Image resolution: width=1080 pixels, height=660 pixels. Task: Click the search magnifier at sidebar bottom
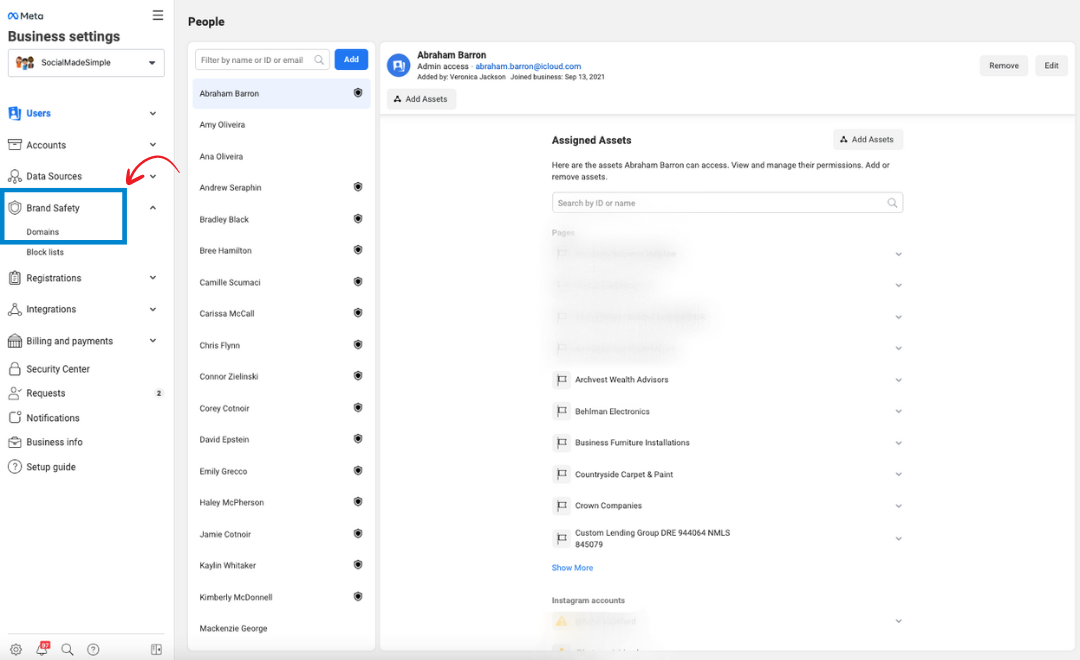click(x=68, y=649)
